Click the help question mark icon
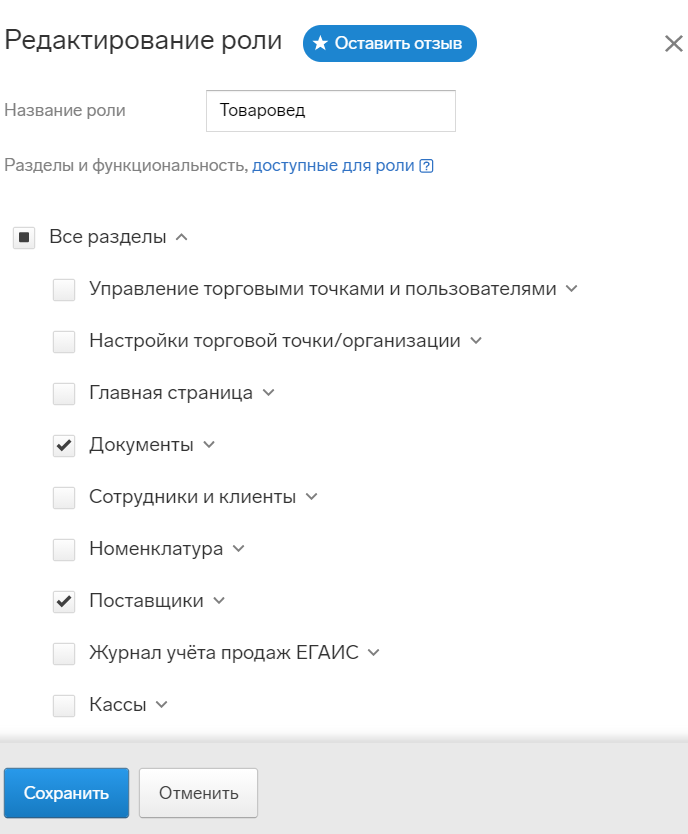The image size is (688, 834). [426, 166]
